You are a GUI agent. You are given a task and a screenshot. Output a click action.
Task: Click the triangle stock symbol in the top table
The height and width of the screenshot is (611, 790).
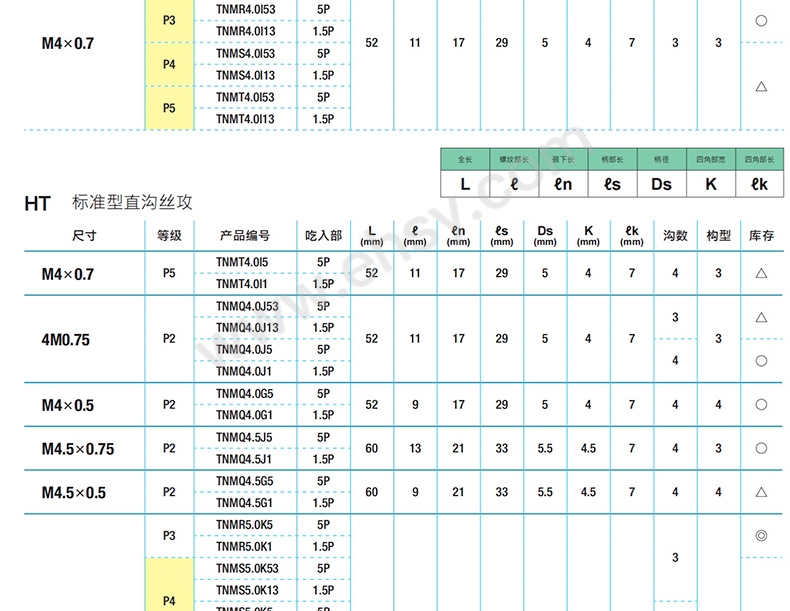pyautogui.click(x=761, y=87)
